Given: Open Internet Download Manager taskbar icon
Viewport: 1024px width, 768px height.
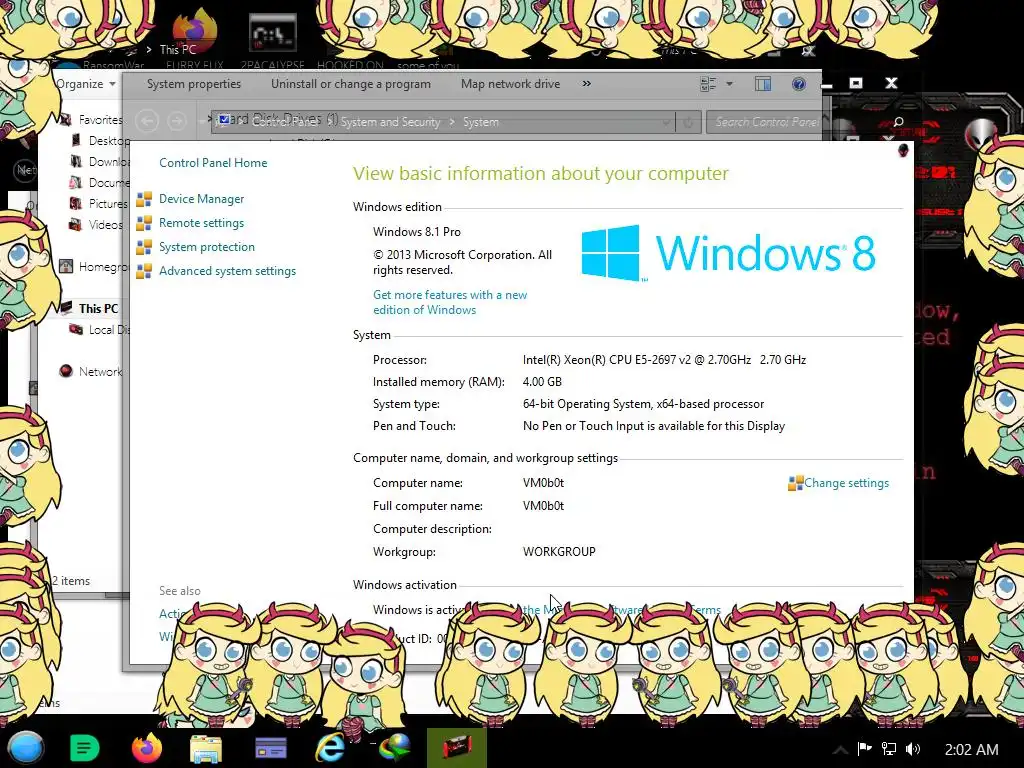Looking at the screenshot, I should click(x=394, y=748).
